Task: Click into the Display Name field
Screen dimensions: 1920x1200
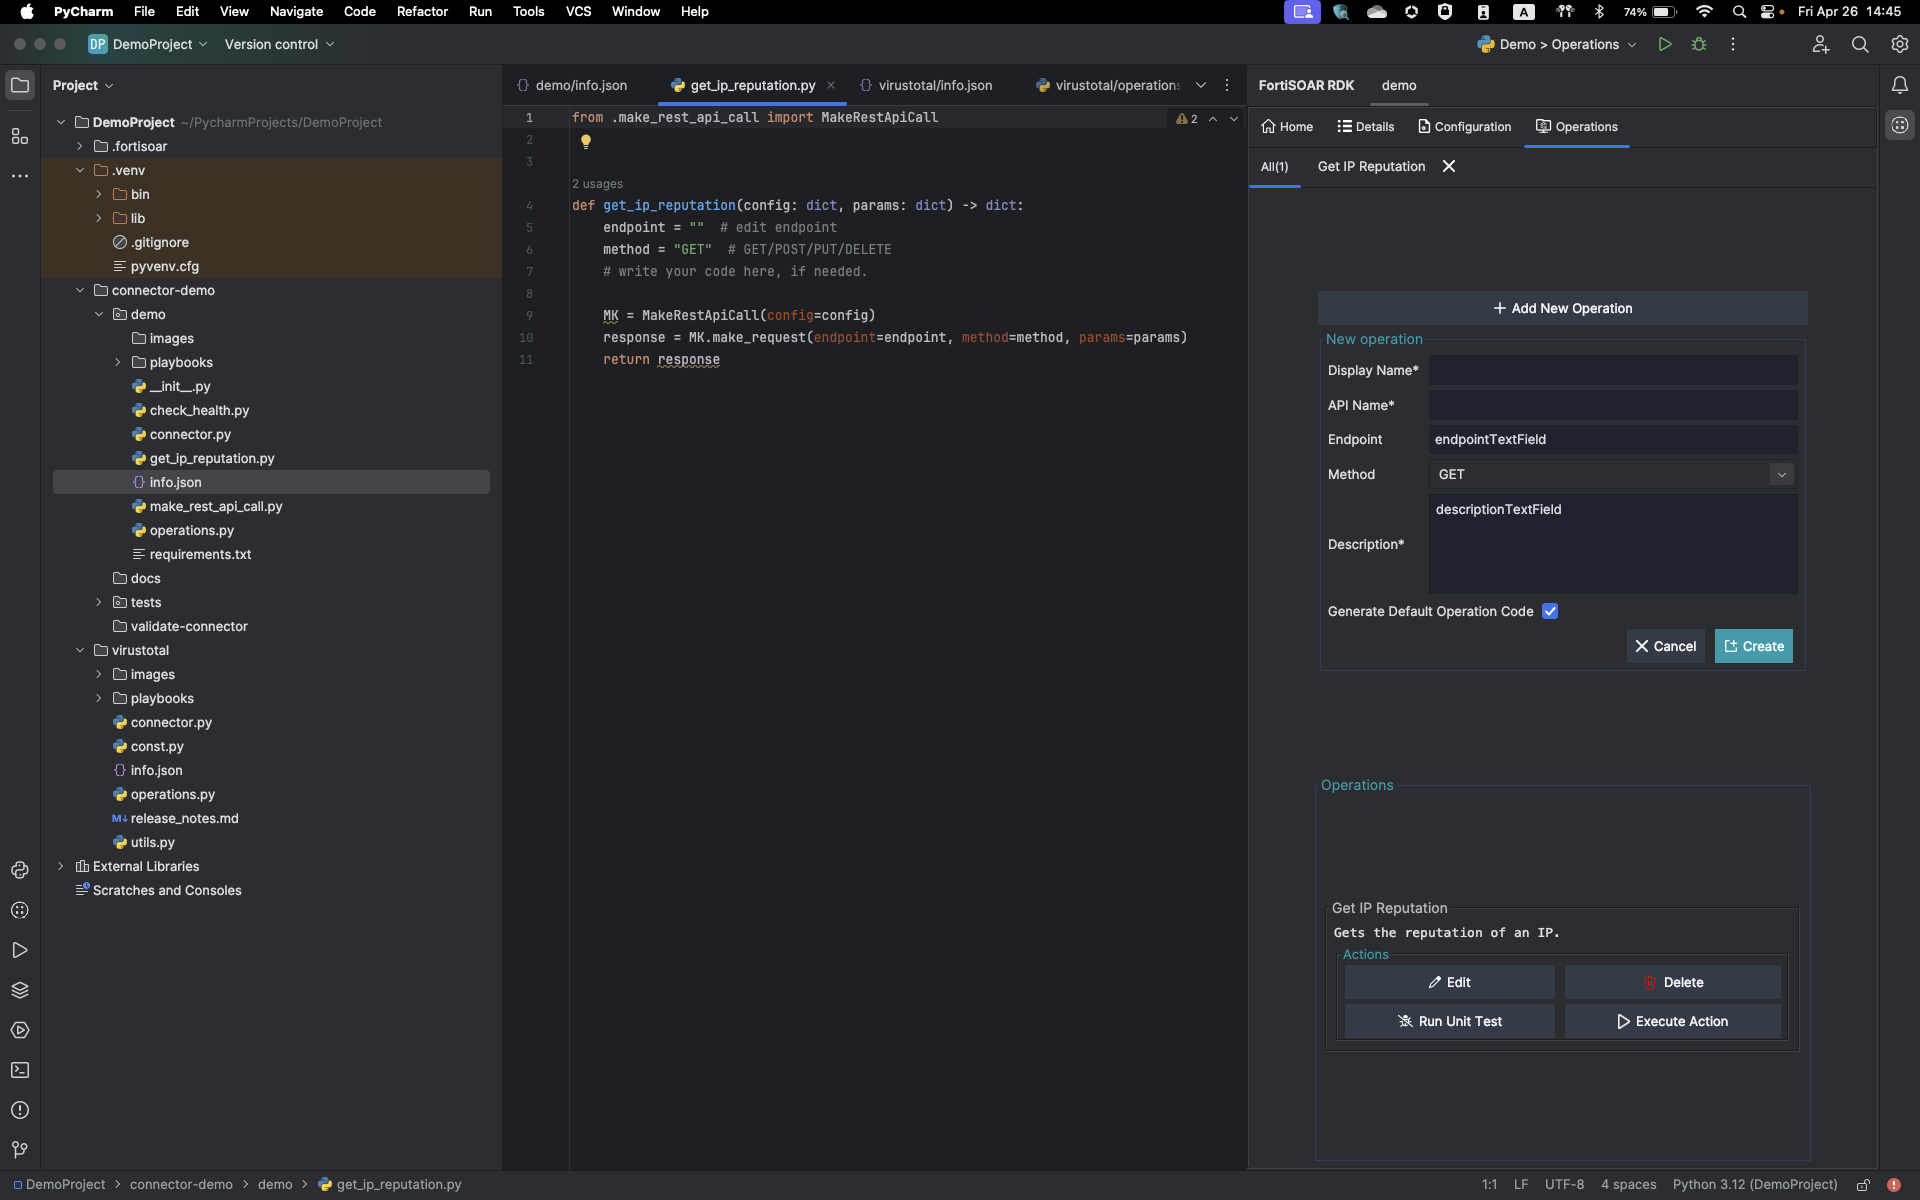Action: [1612, 371]
